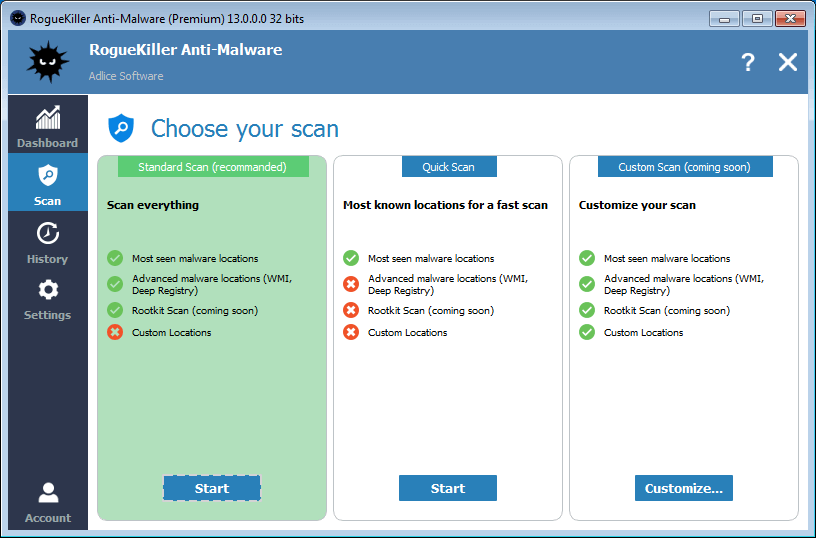Select the Quick Scan header label

[x=448, y=167]
